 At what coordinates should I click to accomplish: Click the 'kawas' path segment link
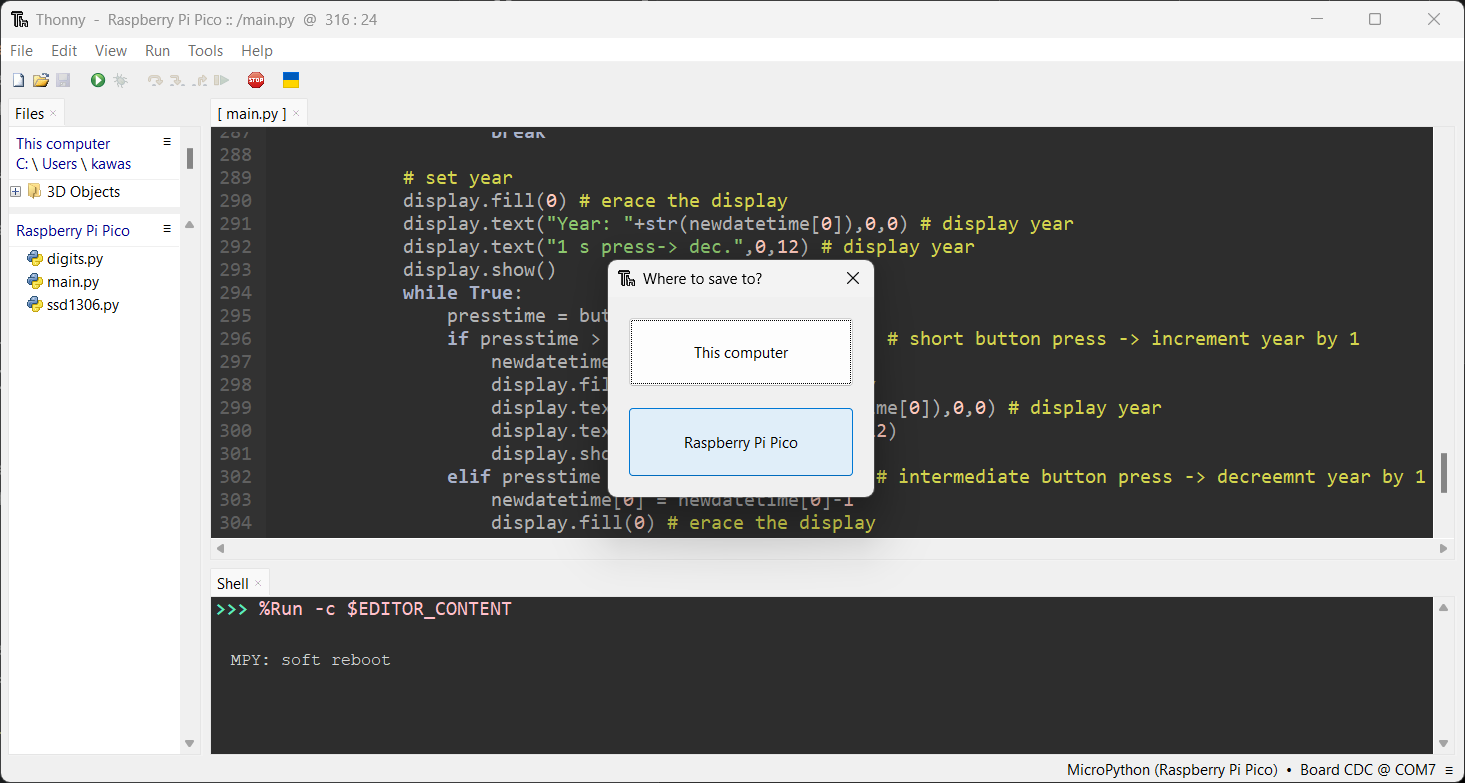tap(111, 164)
